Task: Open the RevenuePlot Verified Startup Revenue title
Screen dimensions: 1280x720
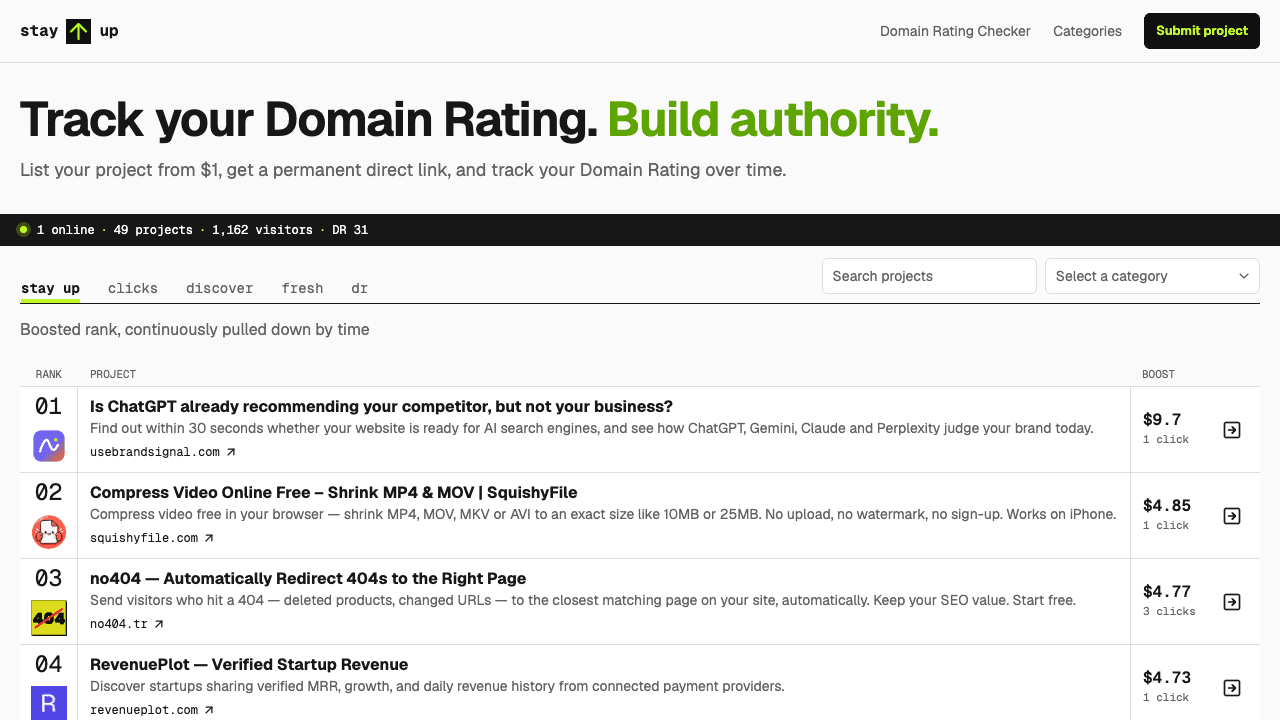Action: pos(249,664)
